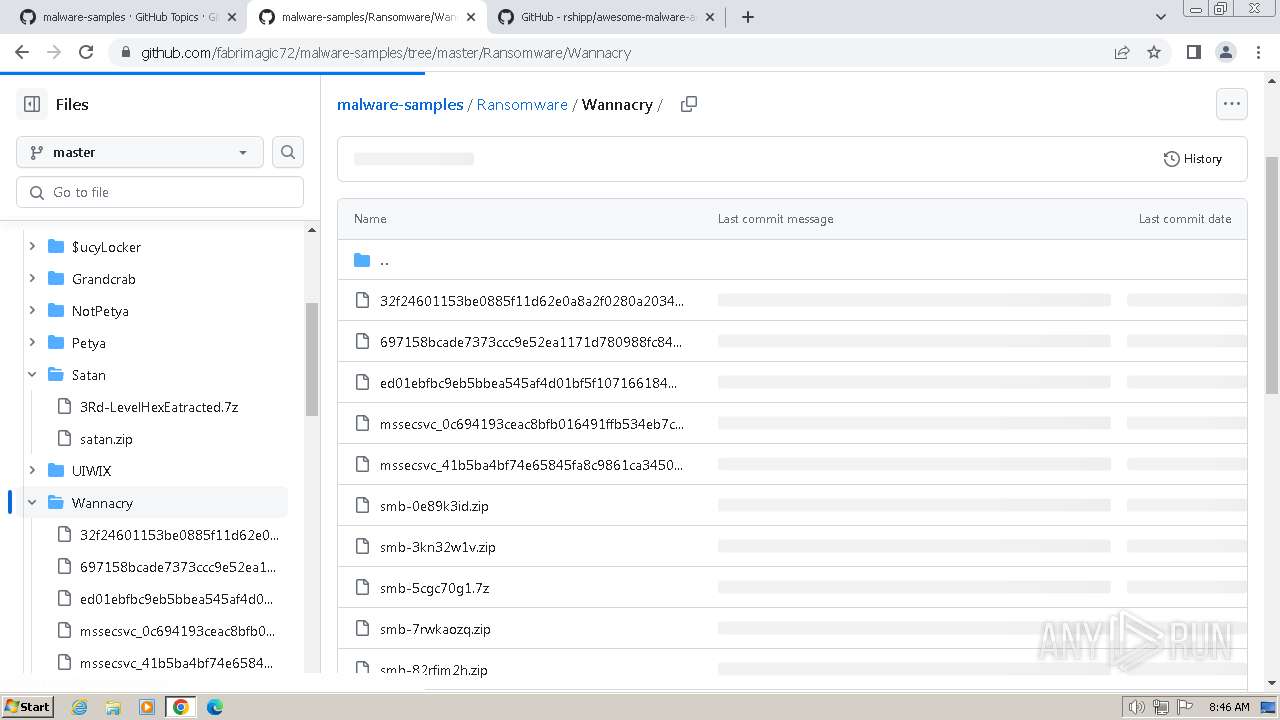
Task: Click the page vertical scrollbar
Action: pyautogui.click(x=1272, y=275)
